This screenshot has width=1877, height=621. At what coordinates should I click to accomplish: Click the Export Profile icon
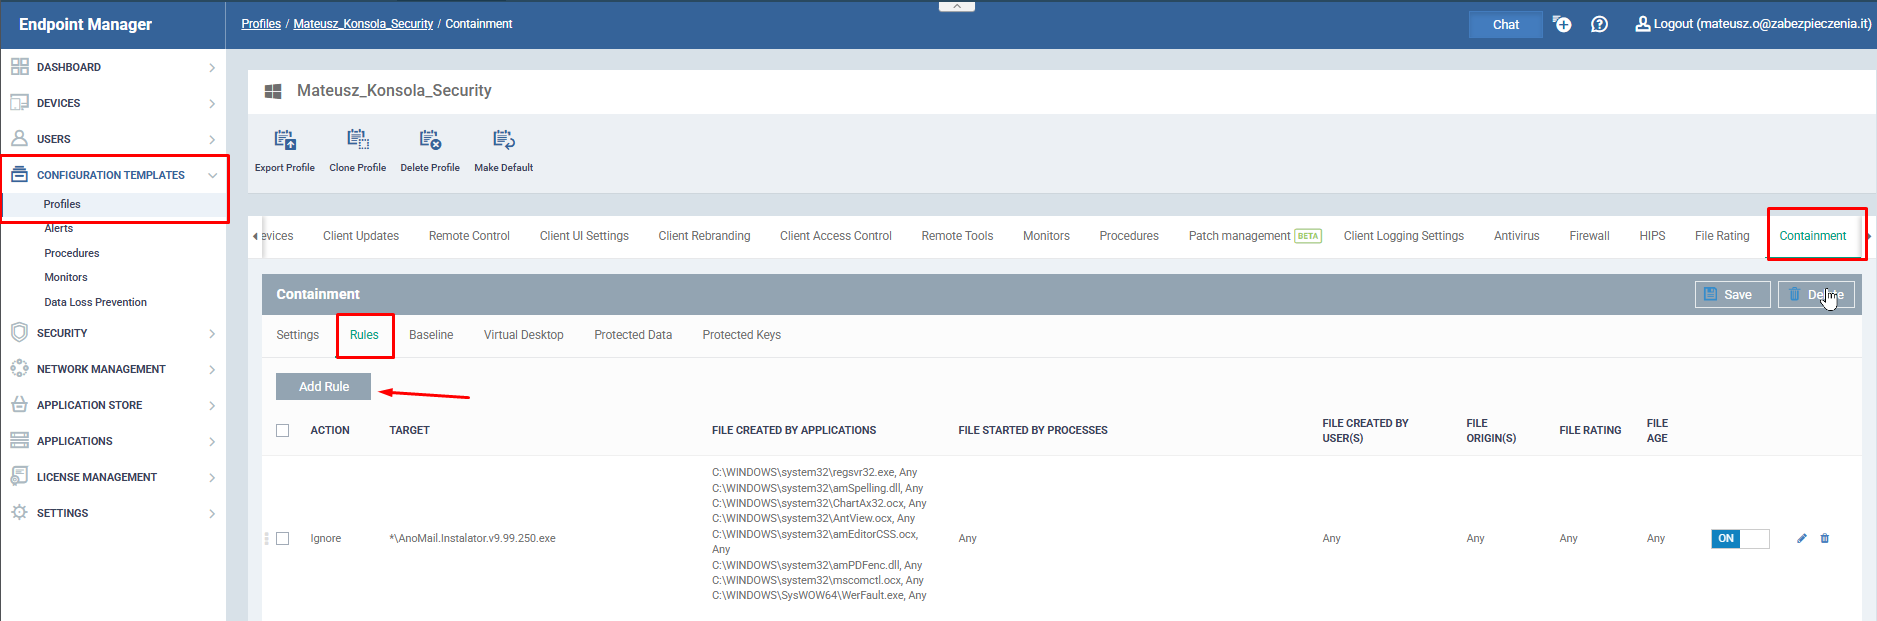coord(285,140)
